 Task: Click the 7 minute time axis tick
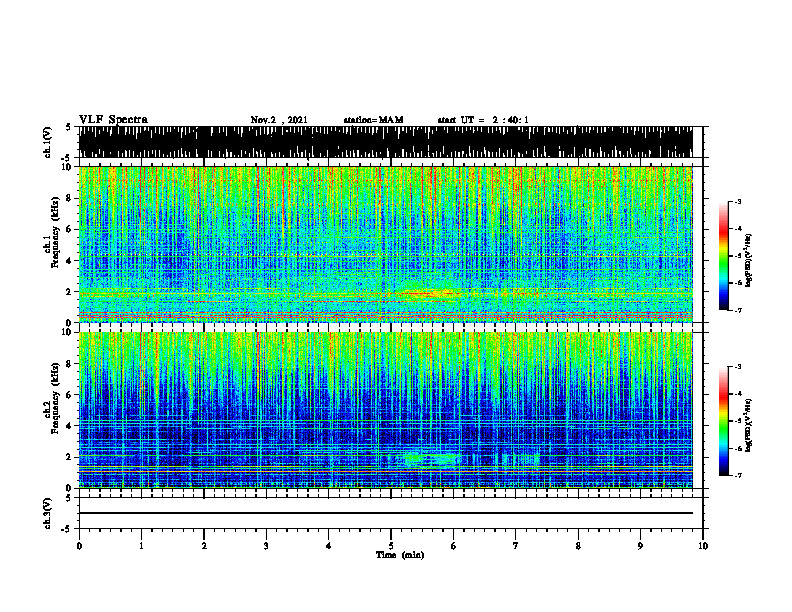(516, 546)
